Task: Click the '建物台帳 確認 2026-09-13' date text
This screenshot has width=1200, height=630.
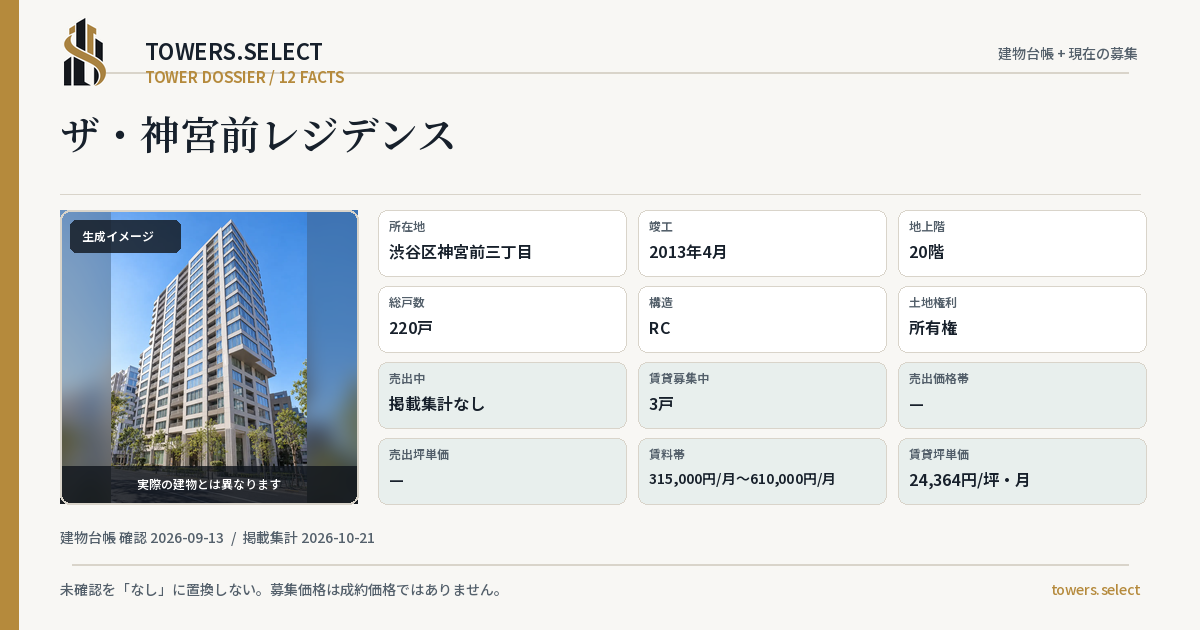Action: click(x=142, y=538)
